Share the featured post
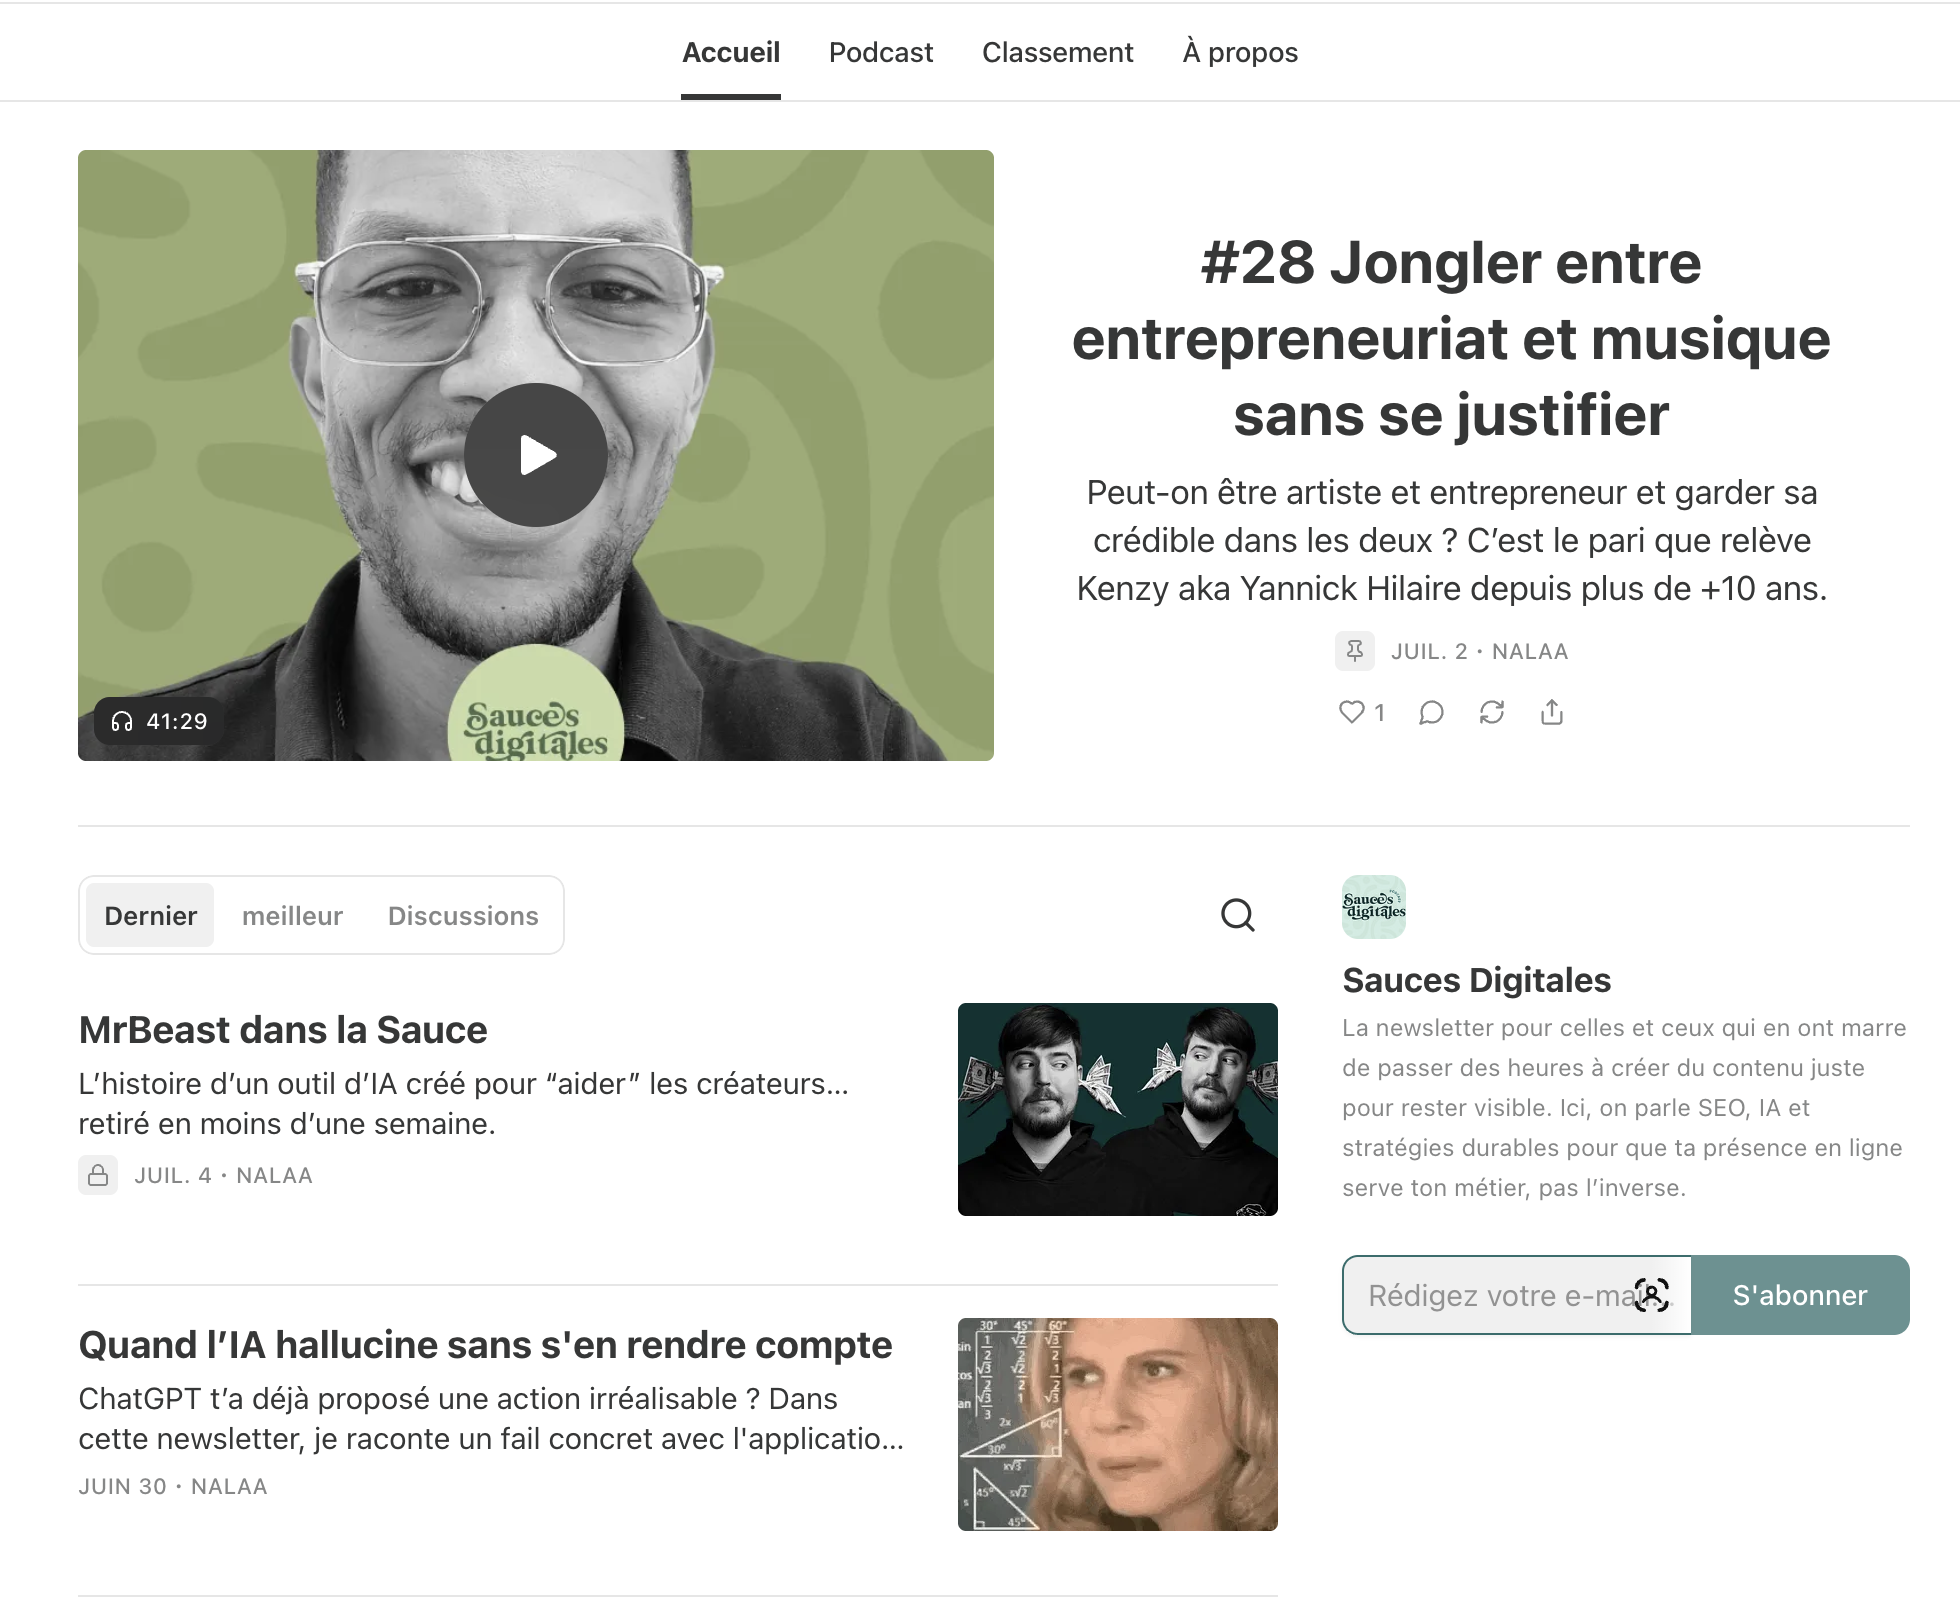Image resolution: width=1960 pixels, height=1604 pixels. (x=1551, y=712)
